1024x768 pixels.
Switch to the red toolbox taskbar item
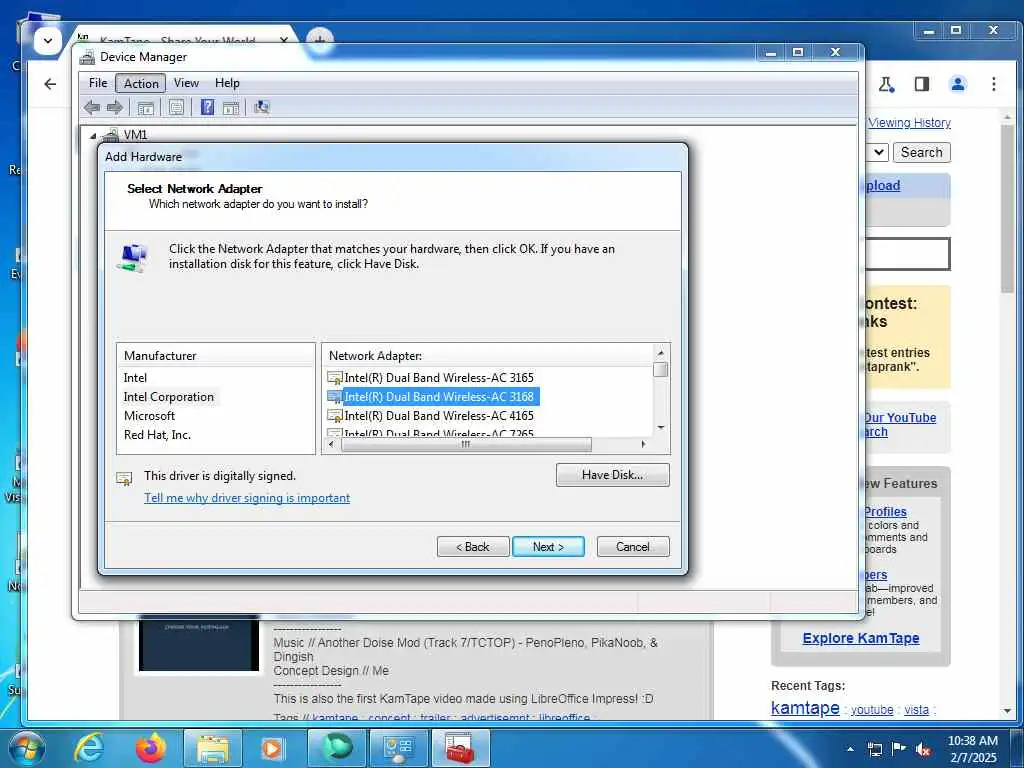pyautogui.click(x=460, y=748)
